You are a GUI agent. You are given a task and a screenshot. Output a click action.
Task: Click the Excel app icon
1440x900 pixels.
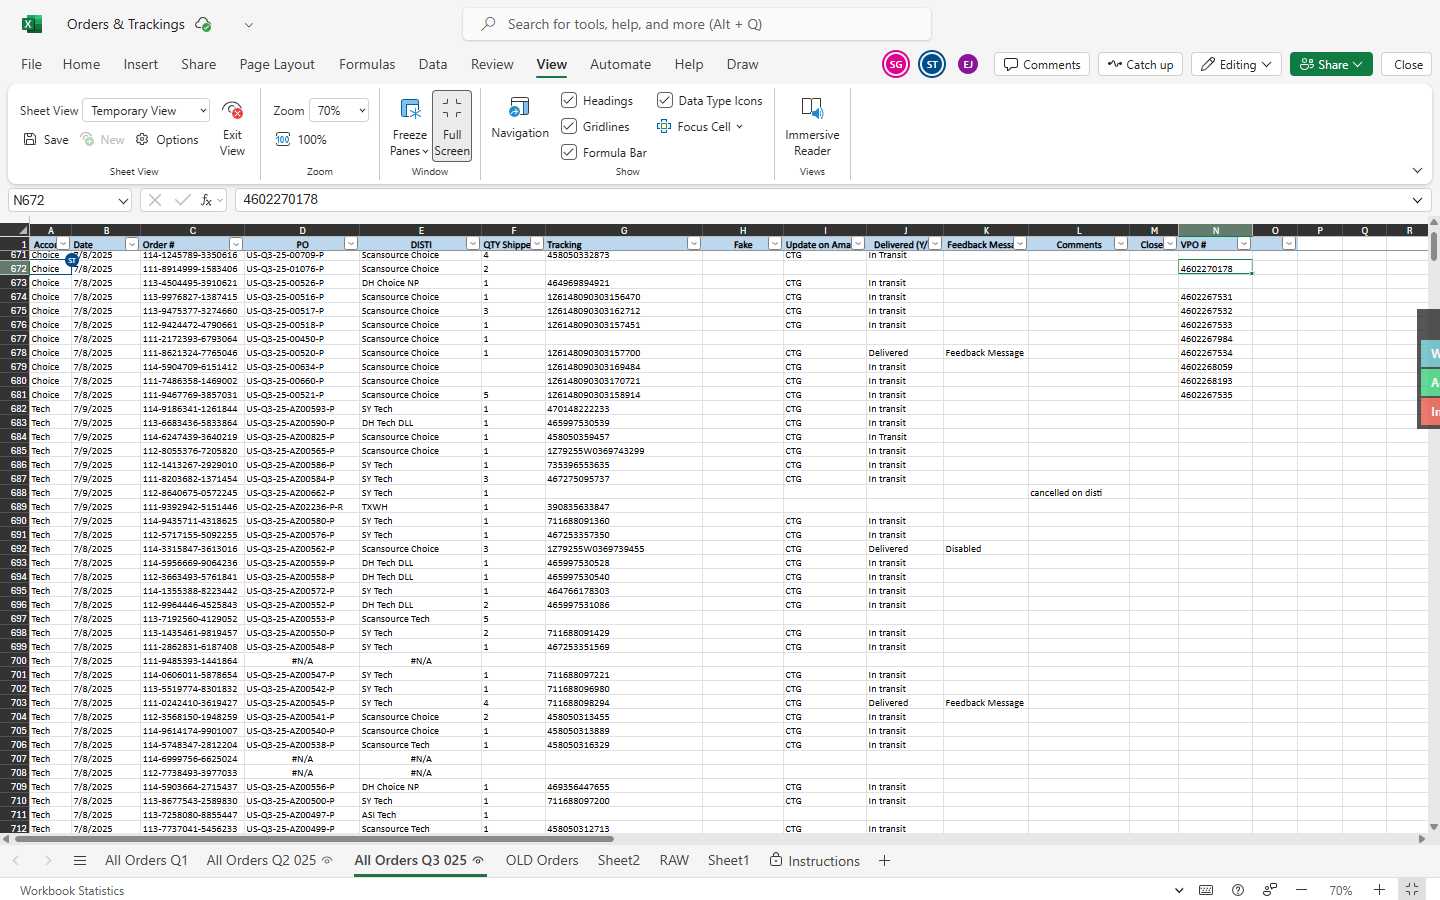click(32, 24)
